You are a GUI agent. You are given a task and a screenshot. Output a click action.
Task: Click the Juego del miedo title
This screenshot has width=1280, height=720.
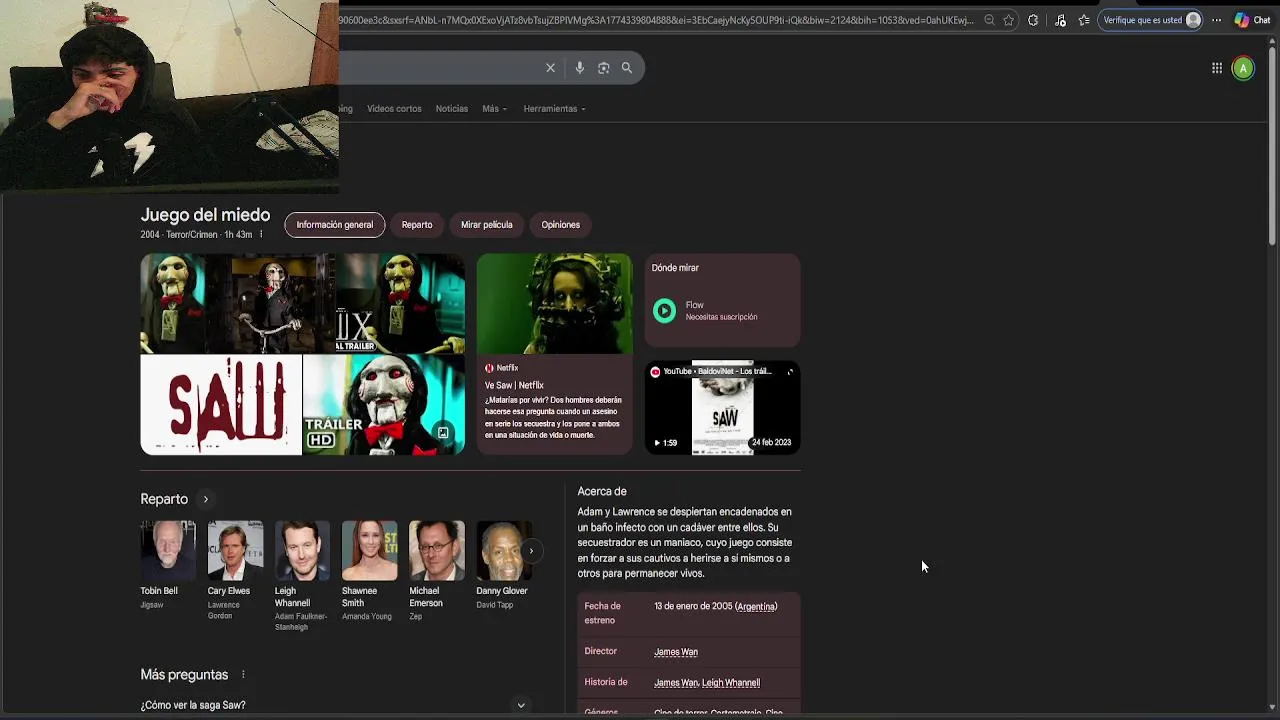point(205,215)
